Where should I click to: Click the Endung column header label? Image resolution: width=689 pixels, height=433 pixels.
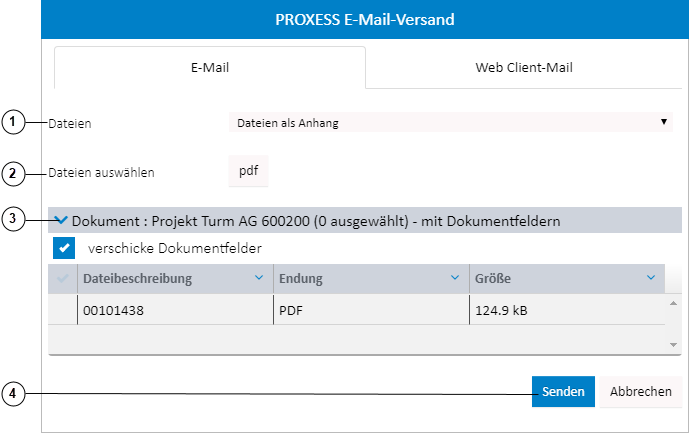pos(300,278)
